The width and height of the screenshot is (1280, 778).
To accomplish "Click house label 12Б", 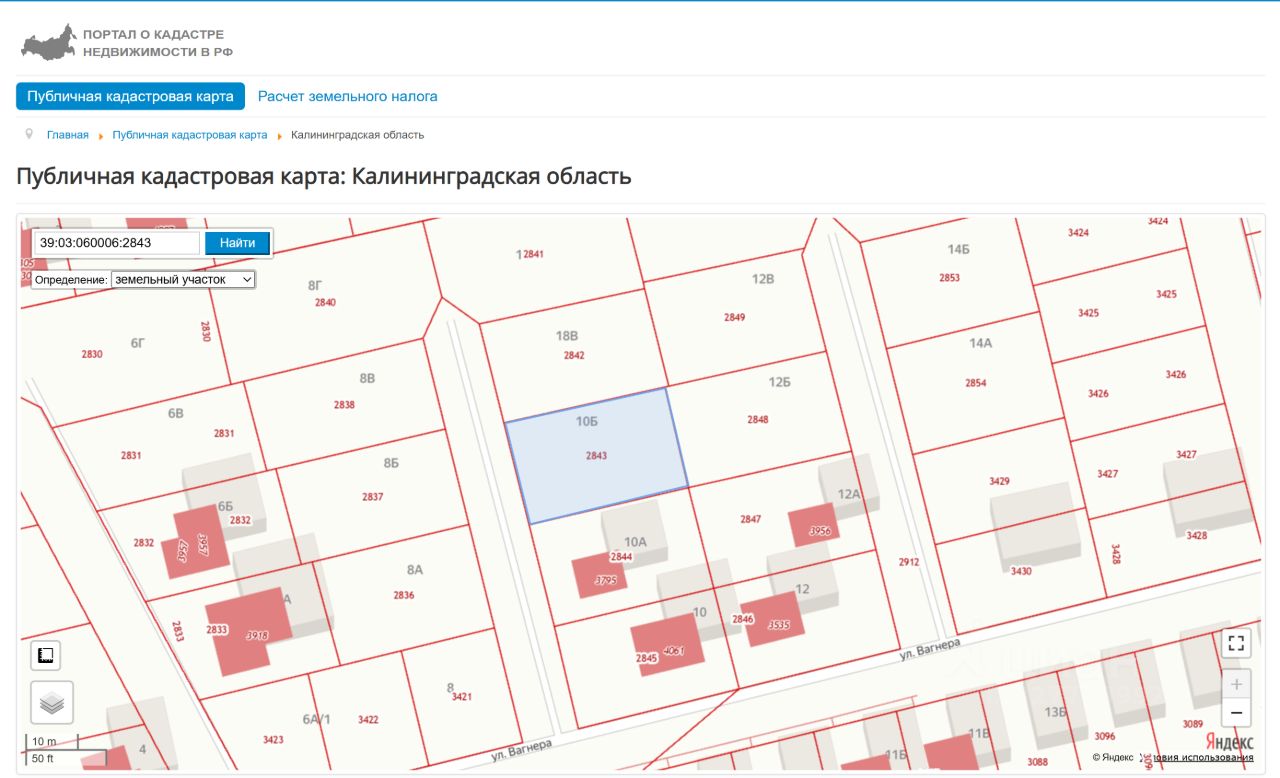I will pos(780,382).
